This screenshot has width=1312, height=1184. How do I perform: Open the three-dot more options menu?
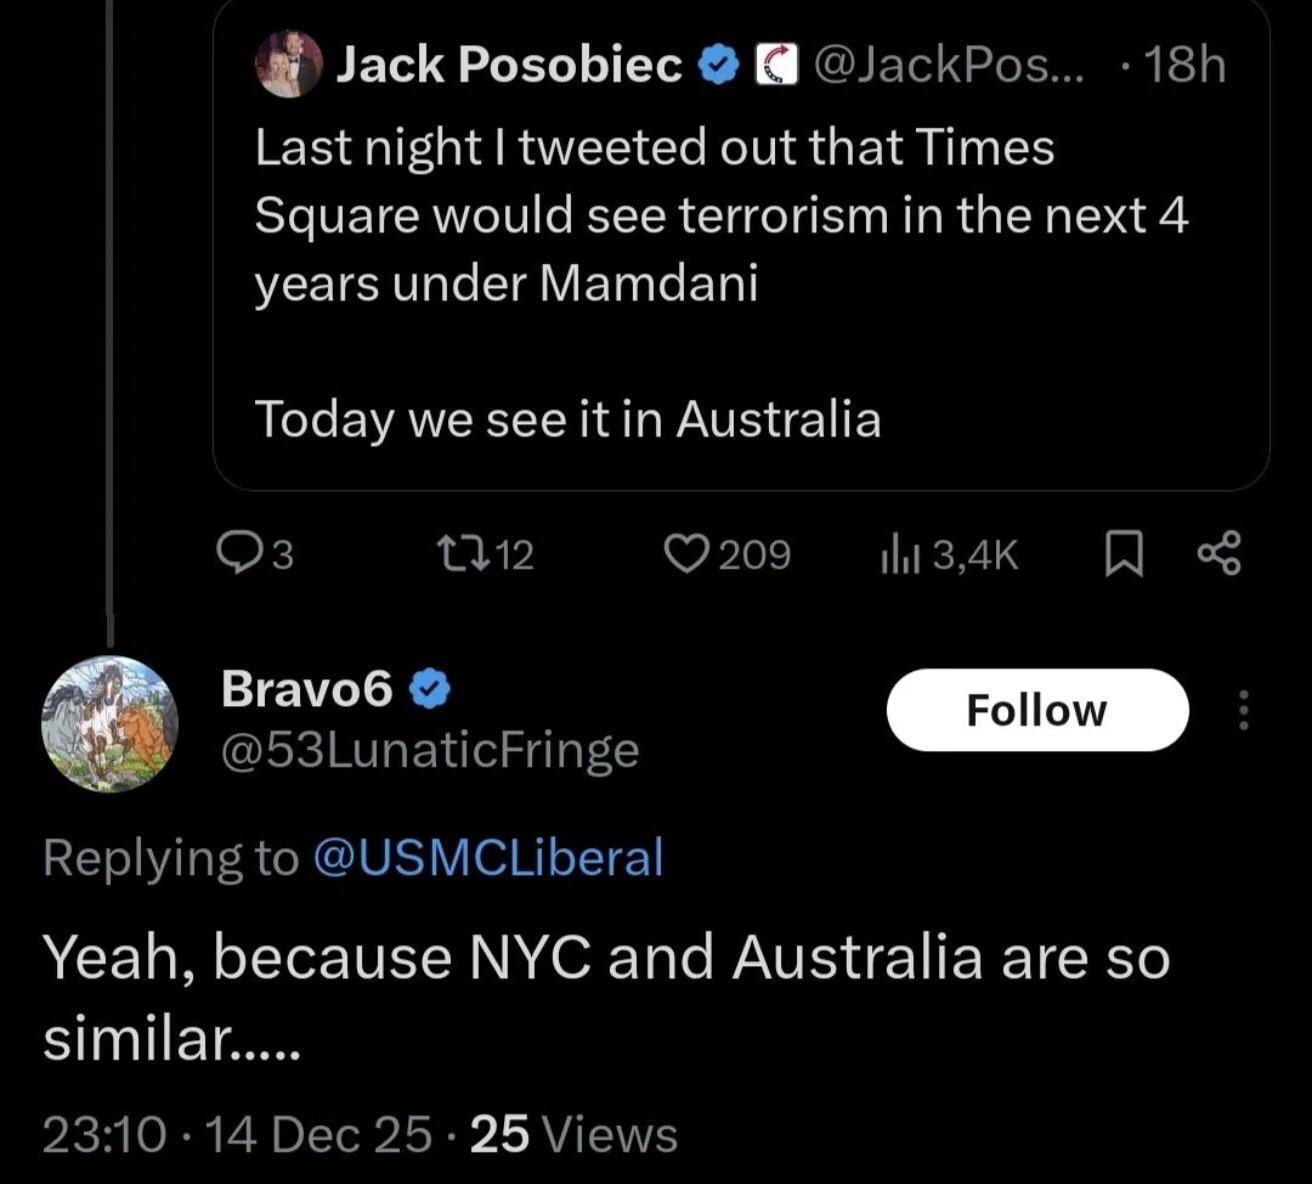tap(1244, 710)
